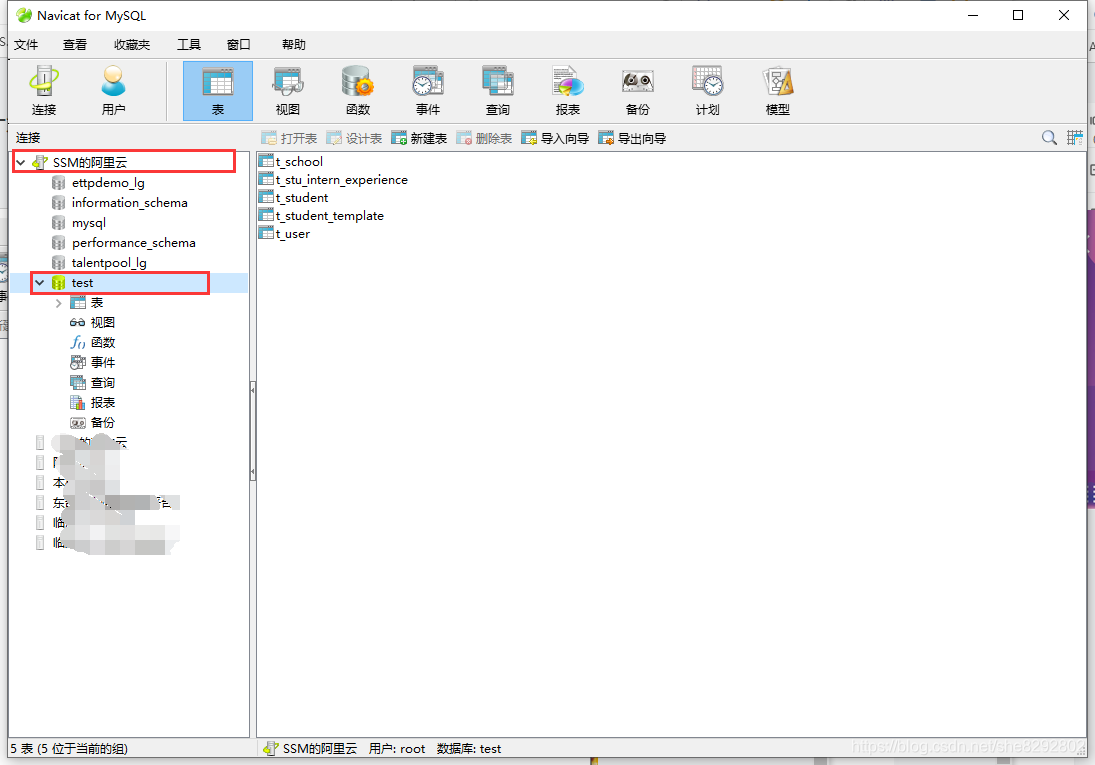
Task: Select the 函数 (Function) toolbar icon
Action: tap(358, 91)
